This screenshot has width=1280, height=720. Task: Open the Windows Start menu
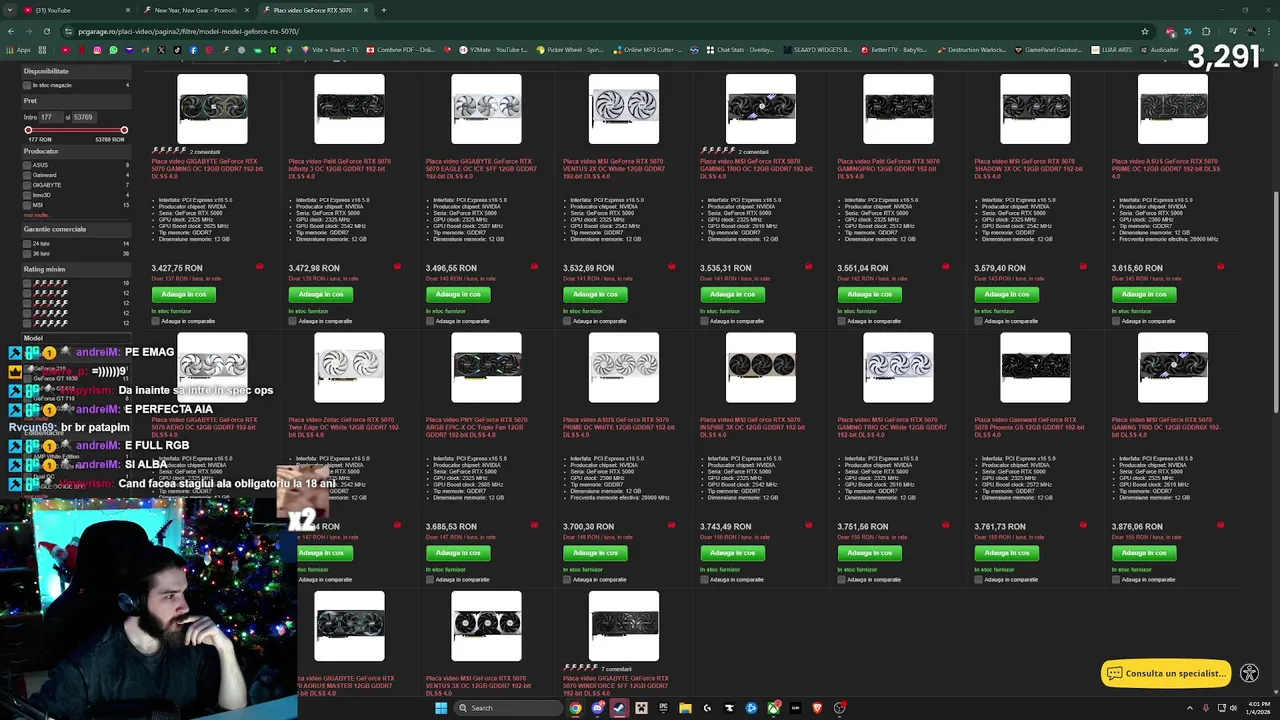tap(440, 708)
